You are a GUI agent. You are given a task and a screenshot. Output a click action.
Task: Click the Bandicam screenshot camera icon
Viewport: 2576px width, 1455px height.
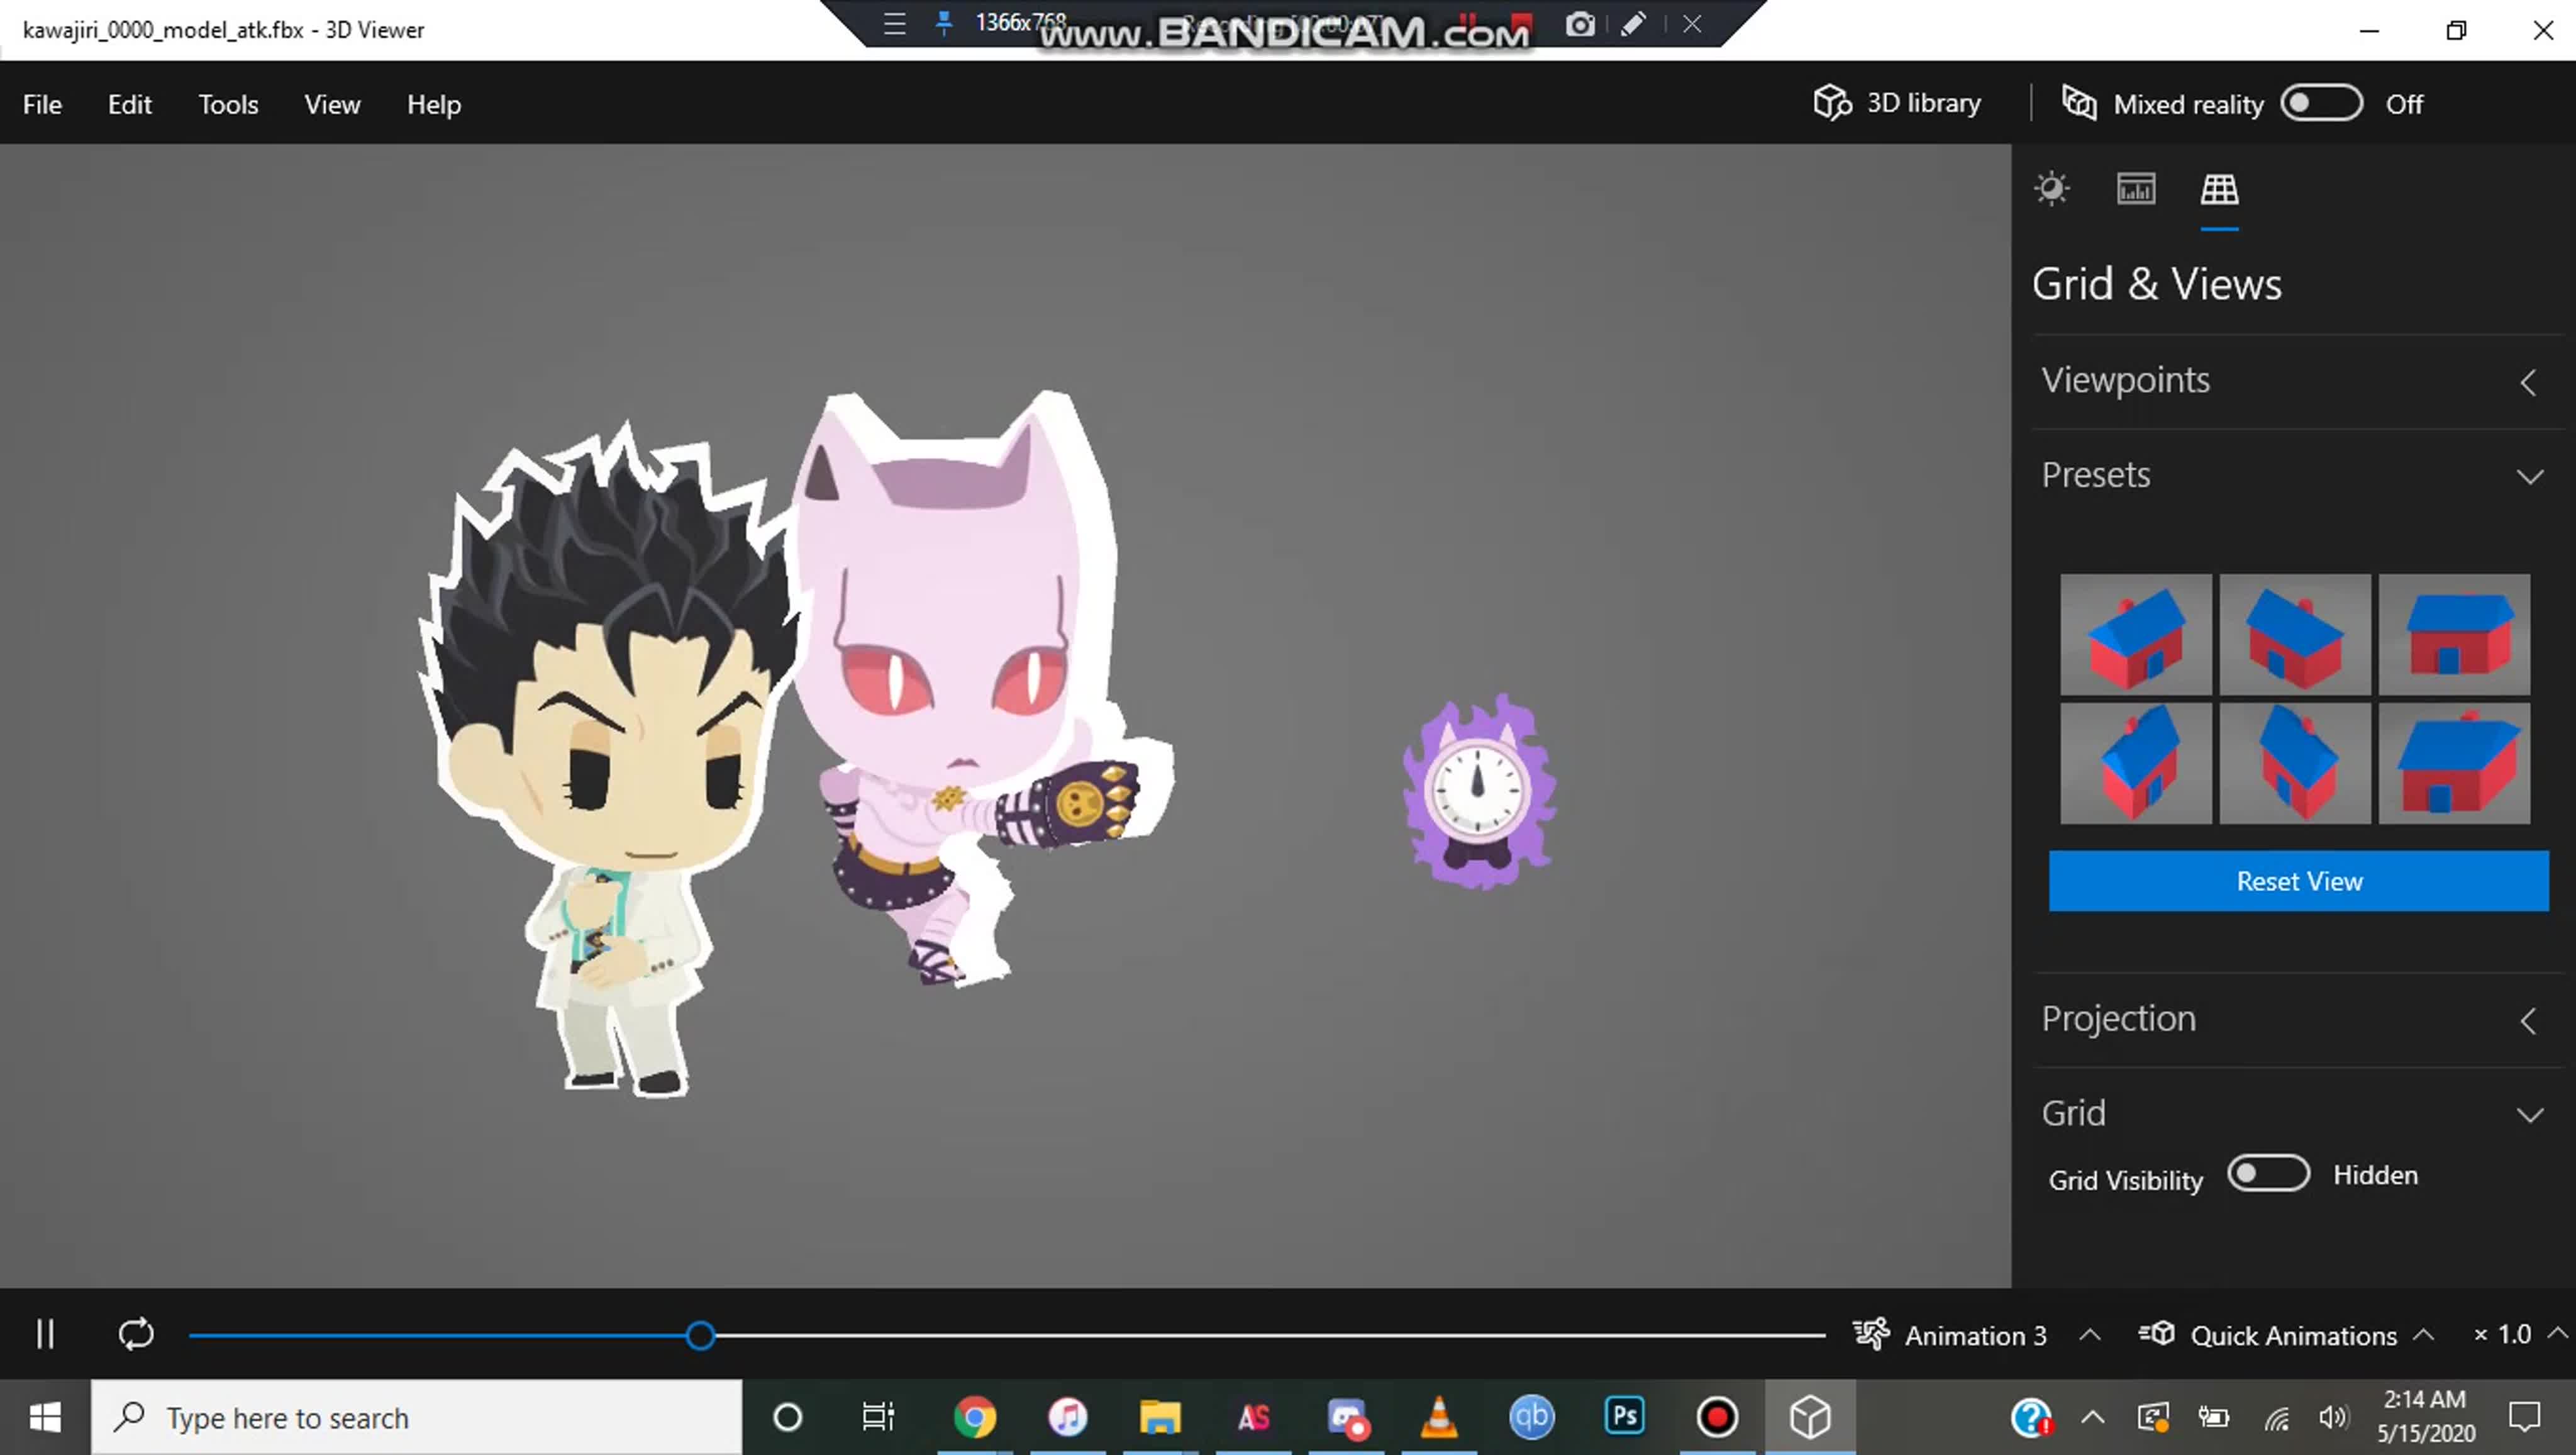(1580, 23)
